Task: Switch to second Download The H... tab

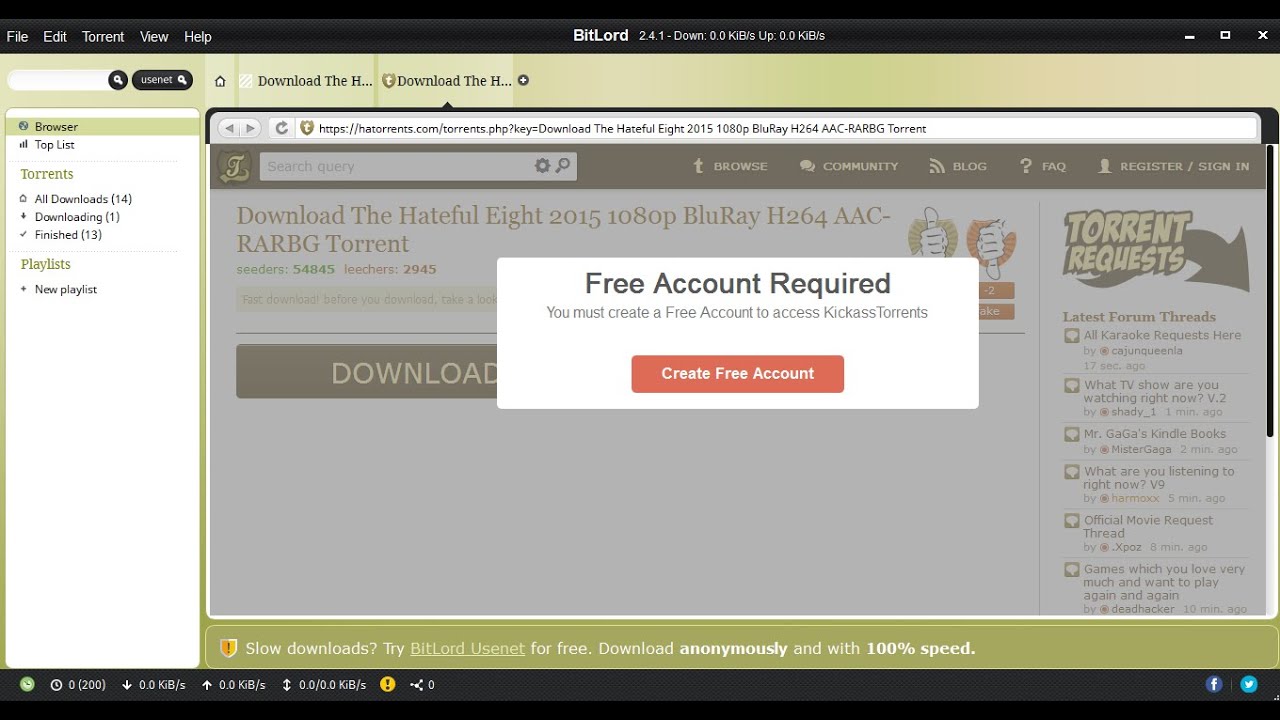Action: 447,81
